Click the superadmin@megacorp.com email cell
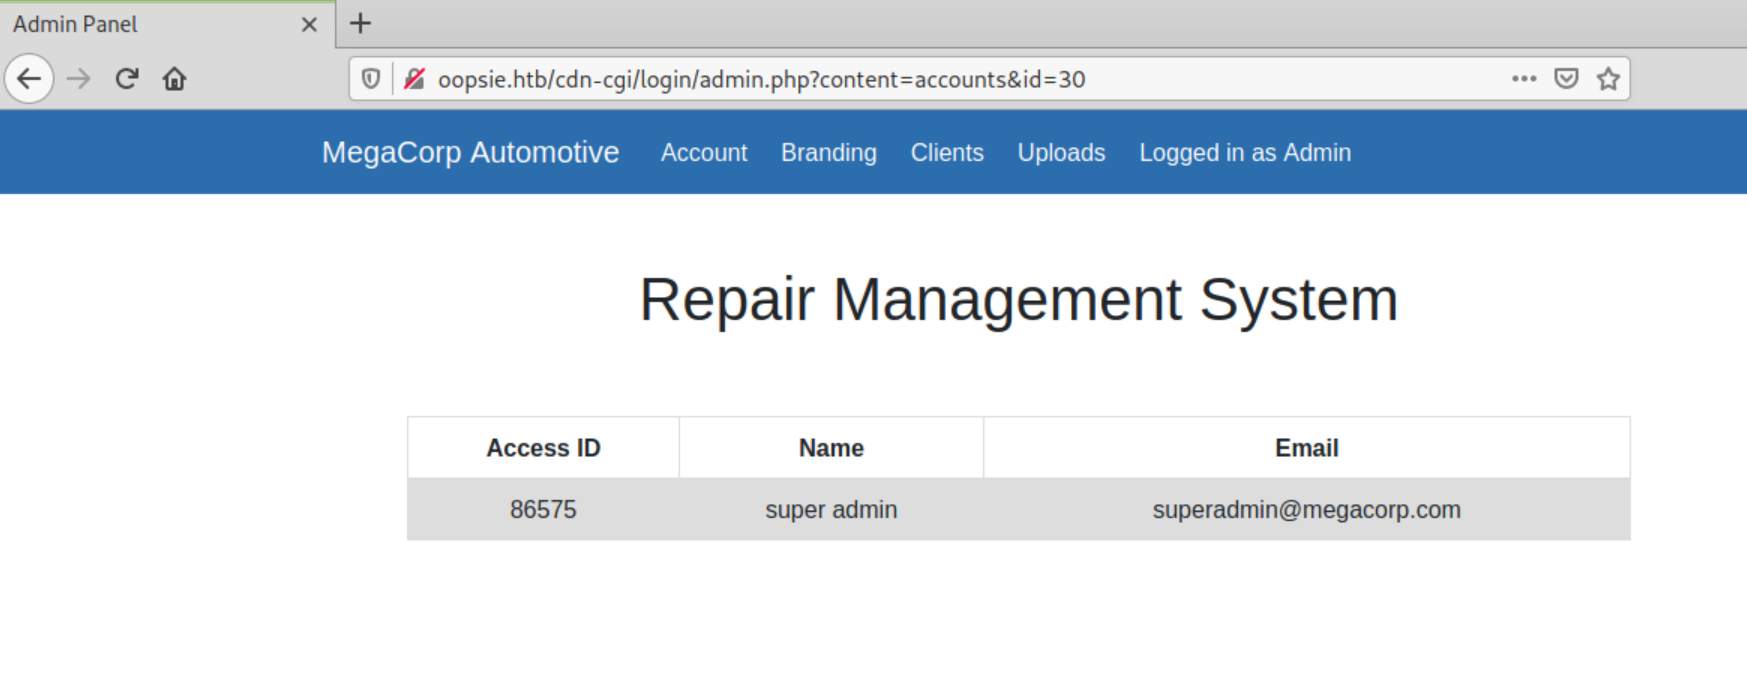Screen dimensions: 1747x697 pos(1306,510)
